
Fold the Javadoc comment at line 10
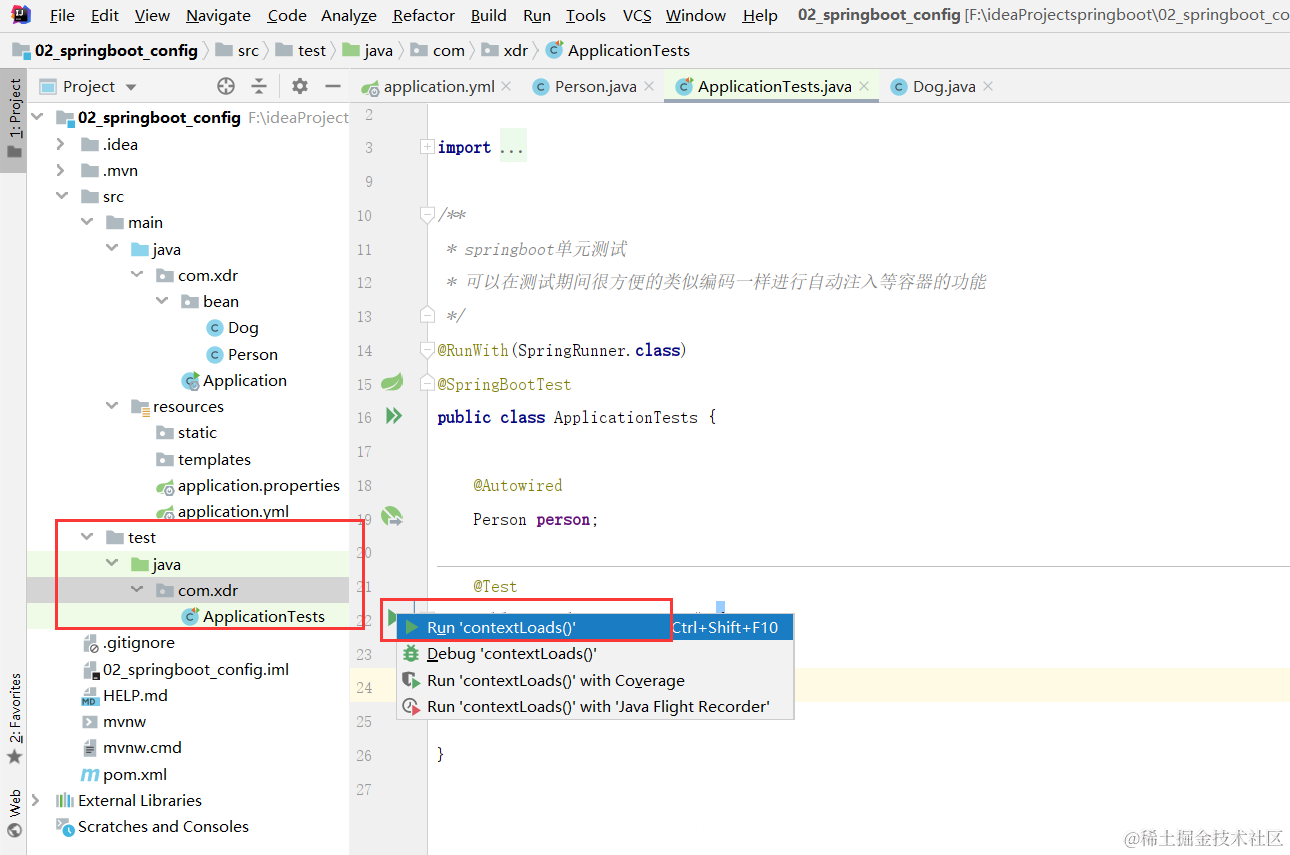click(428, 215)
